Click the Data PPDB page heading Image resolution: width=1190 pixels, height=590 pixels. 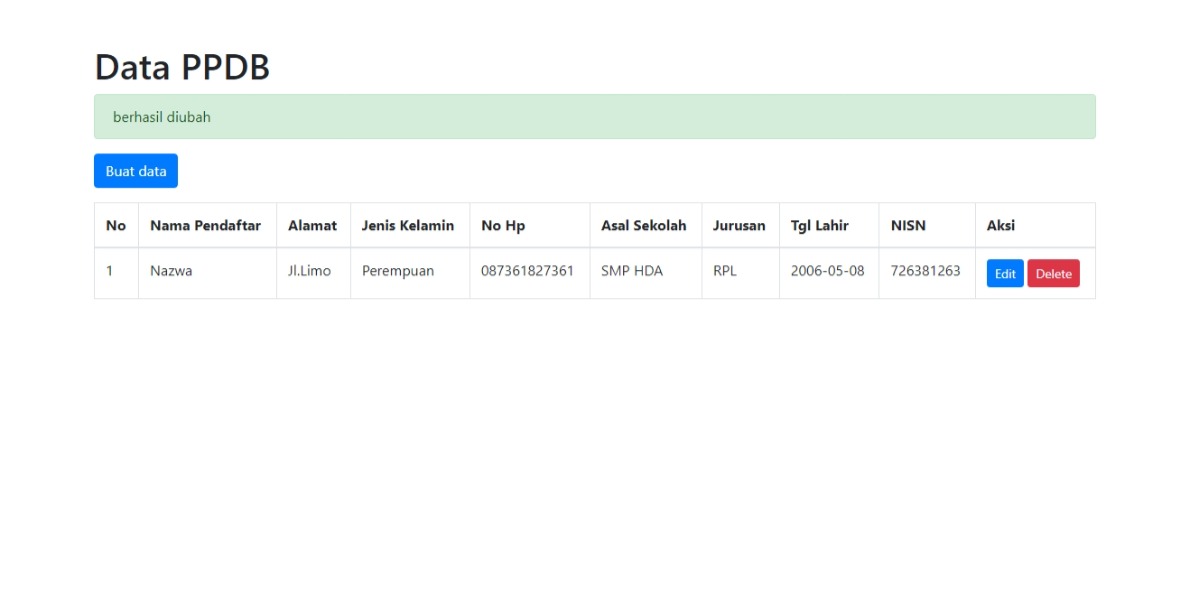tap(182, 67)
